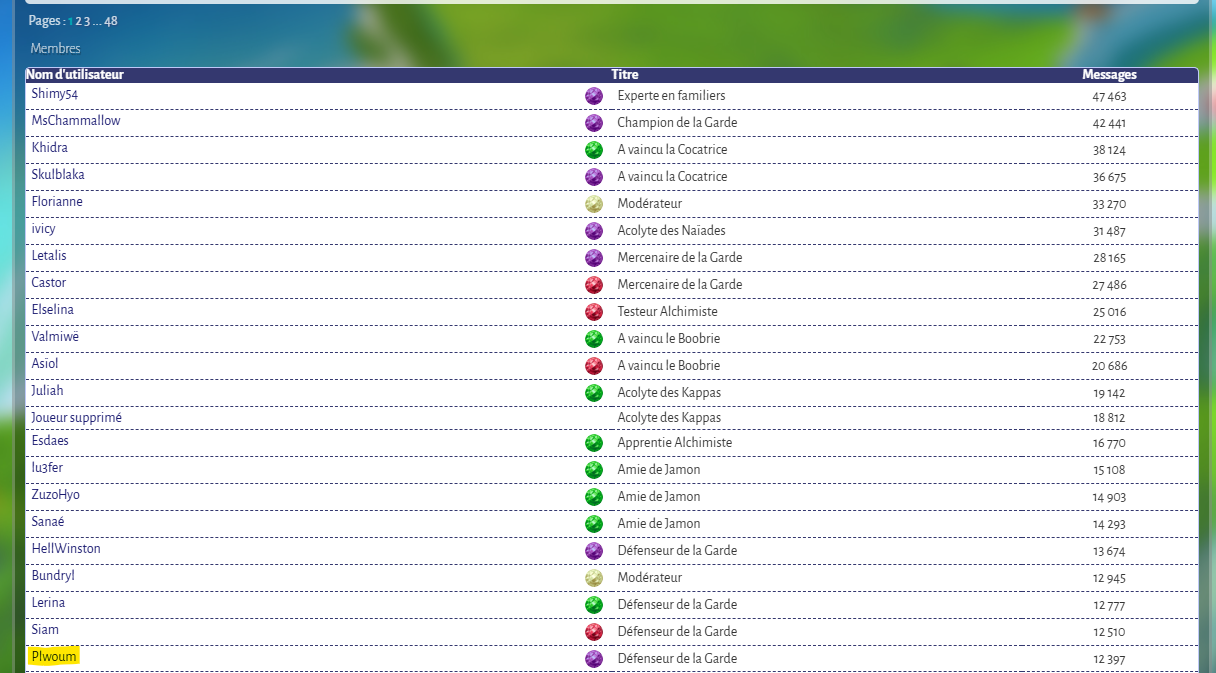
Task: Select user Valmiwë
Action: pyautogui.click(x=55, y=337)
